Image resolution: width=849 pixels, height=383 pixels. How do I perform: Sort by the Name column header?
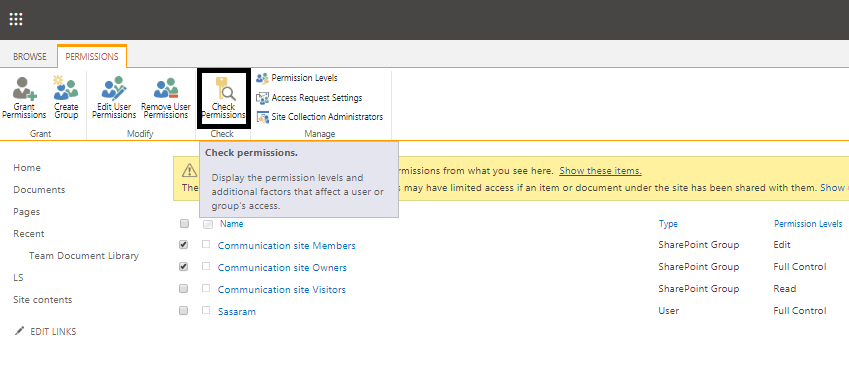click(231, 224)
